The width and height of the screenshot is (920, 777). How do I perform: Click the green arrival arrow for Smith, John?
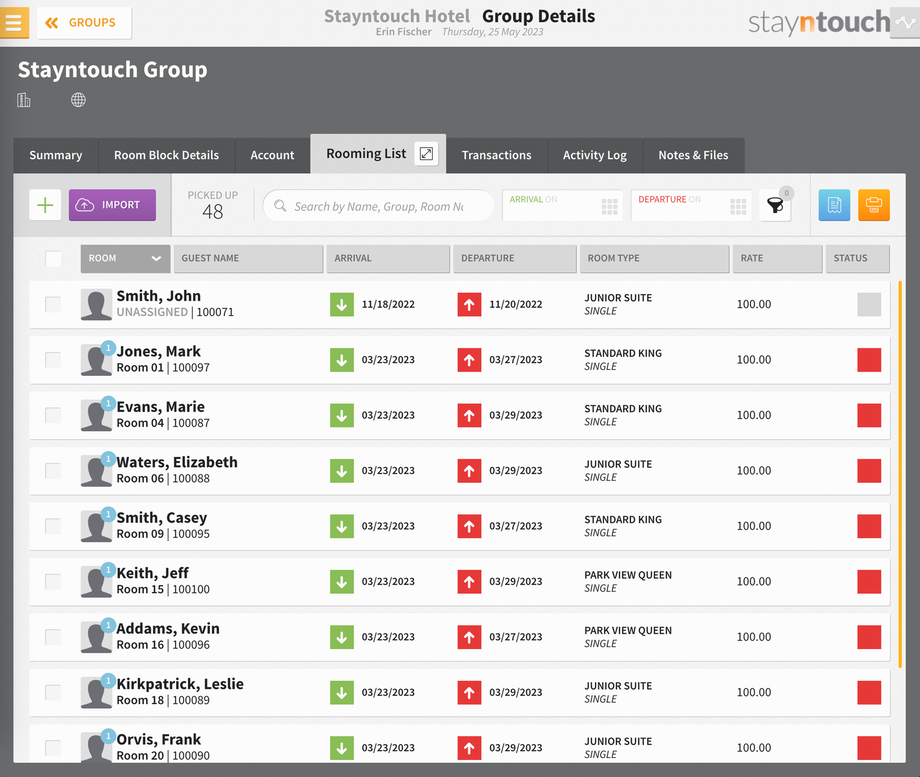[x=341, y=305]
